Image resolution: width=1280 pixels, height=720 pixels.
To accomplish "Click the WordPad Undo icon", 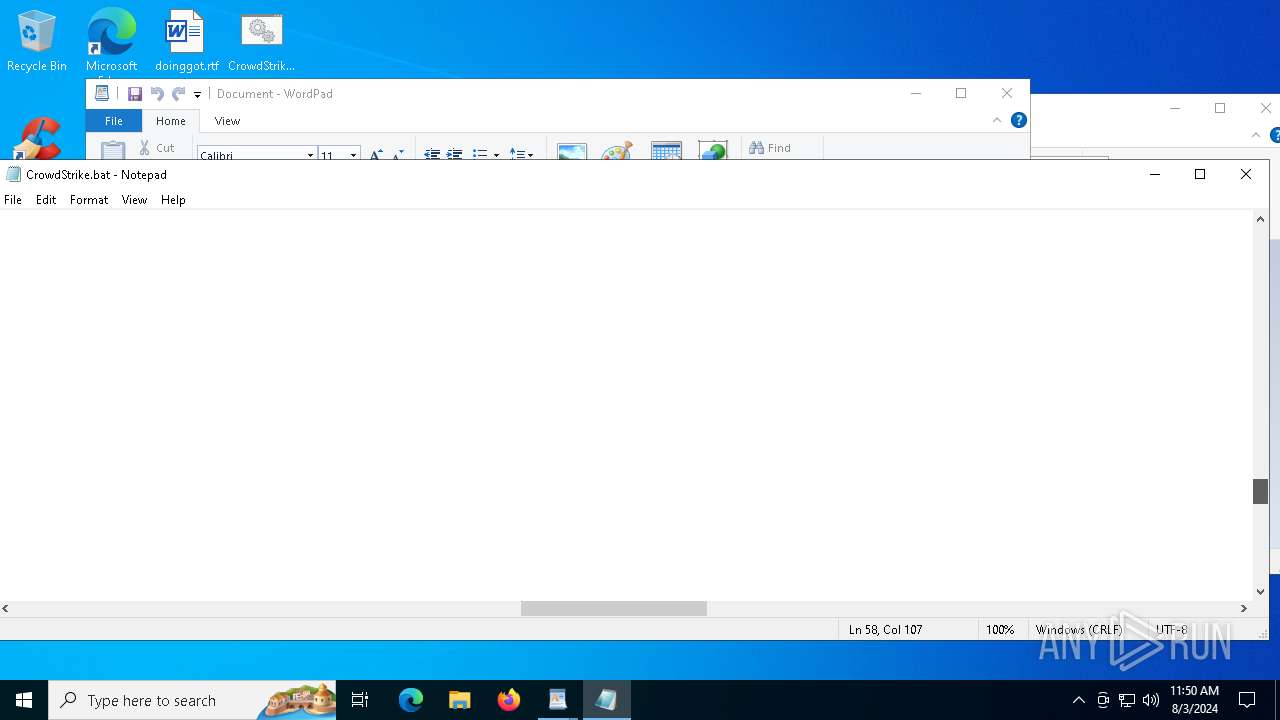I will [157, 94].
